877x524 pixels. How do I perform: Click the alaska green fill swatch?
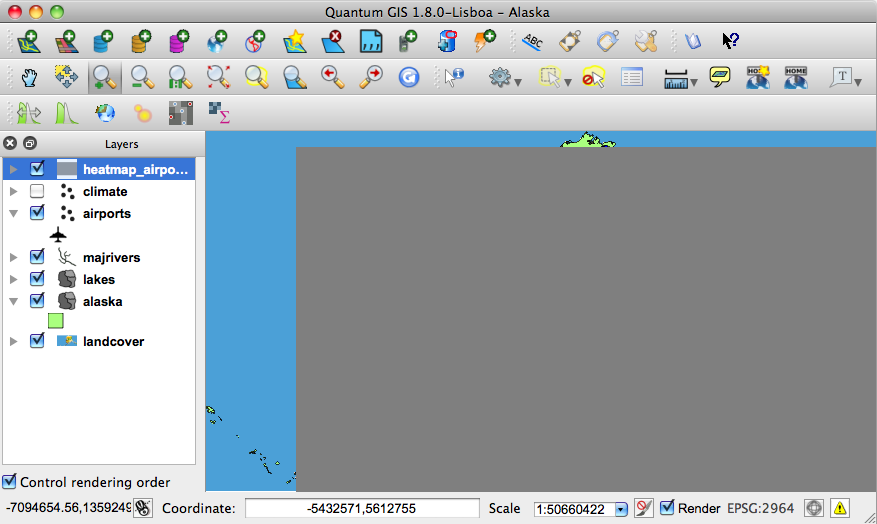tap(56, 321)
